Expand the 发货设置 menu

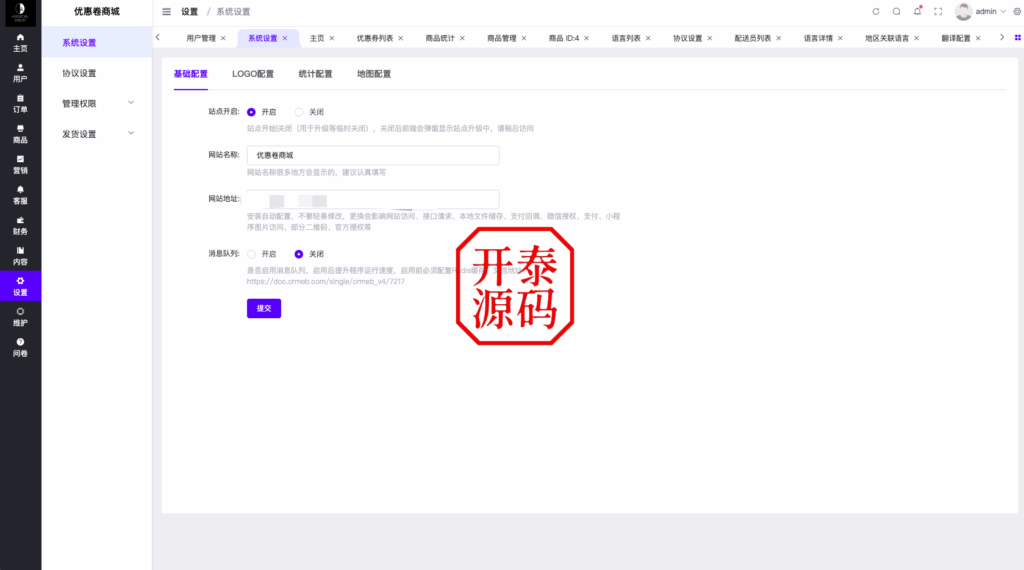[97, 134]
